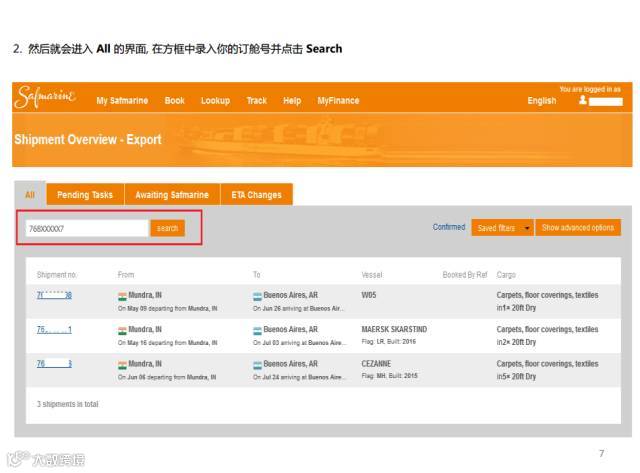Click cargo text 'in5× 20ft Dry'
640x473 pixels.
coord(516,376)
